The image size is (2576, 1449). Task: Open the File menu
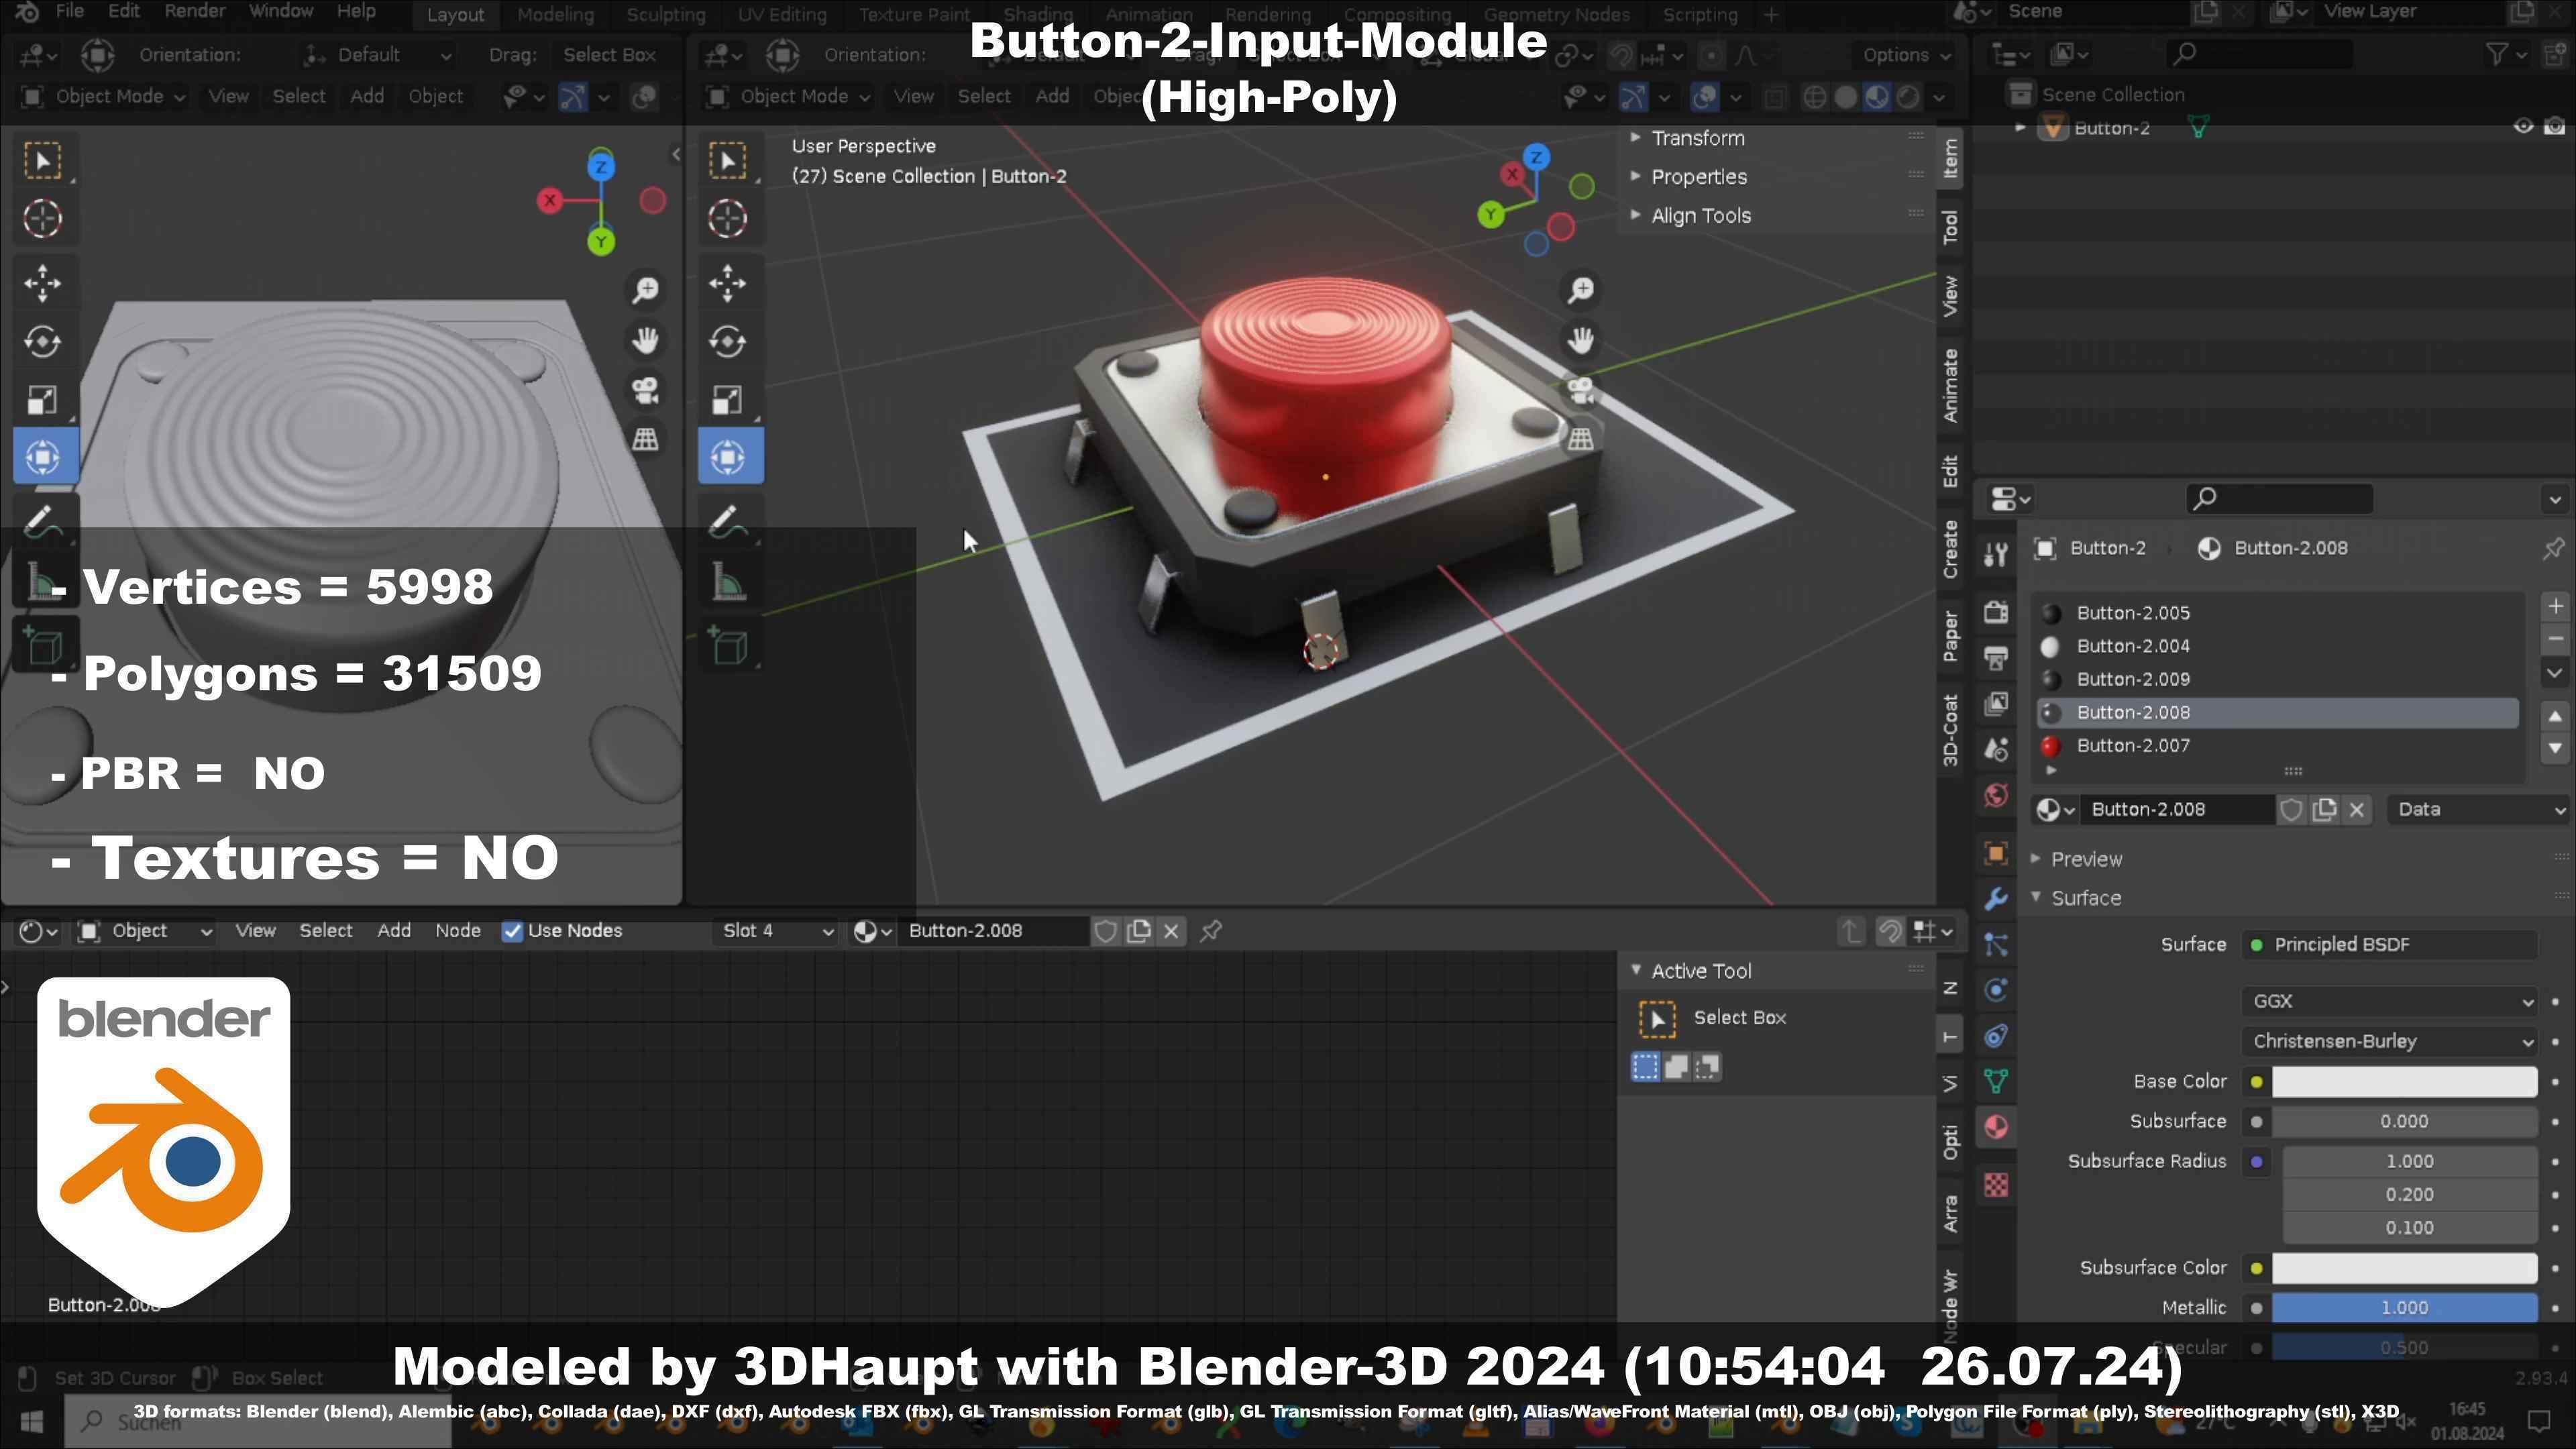69,12
